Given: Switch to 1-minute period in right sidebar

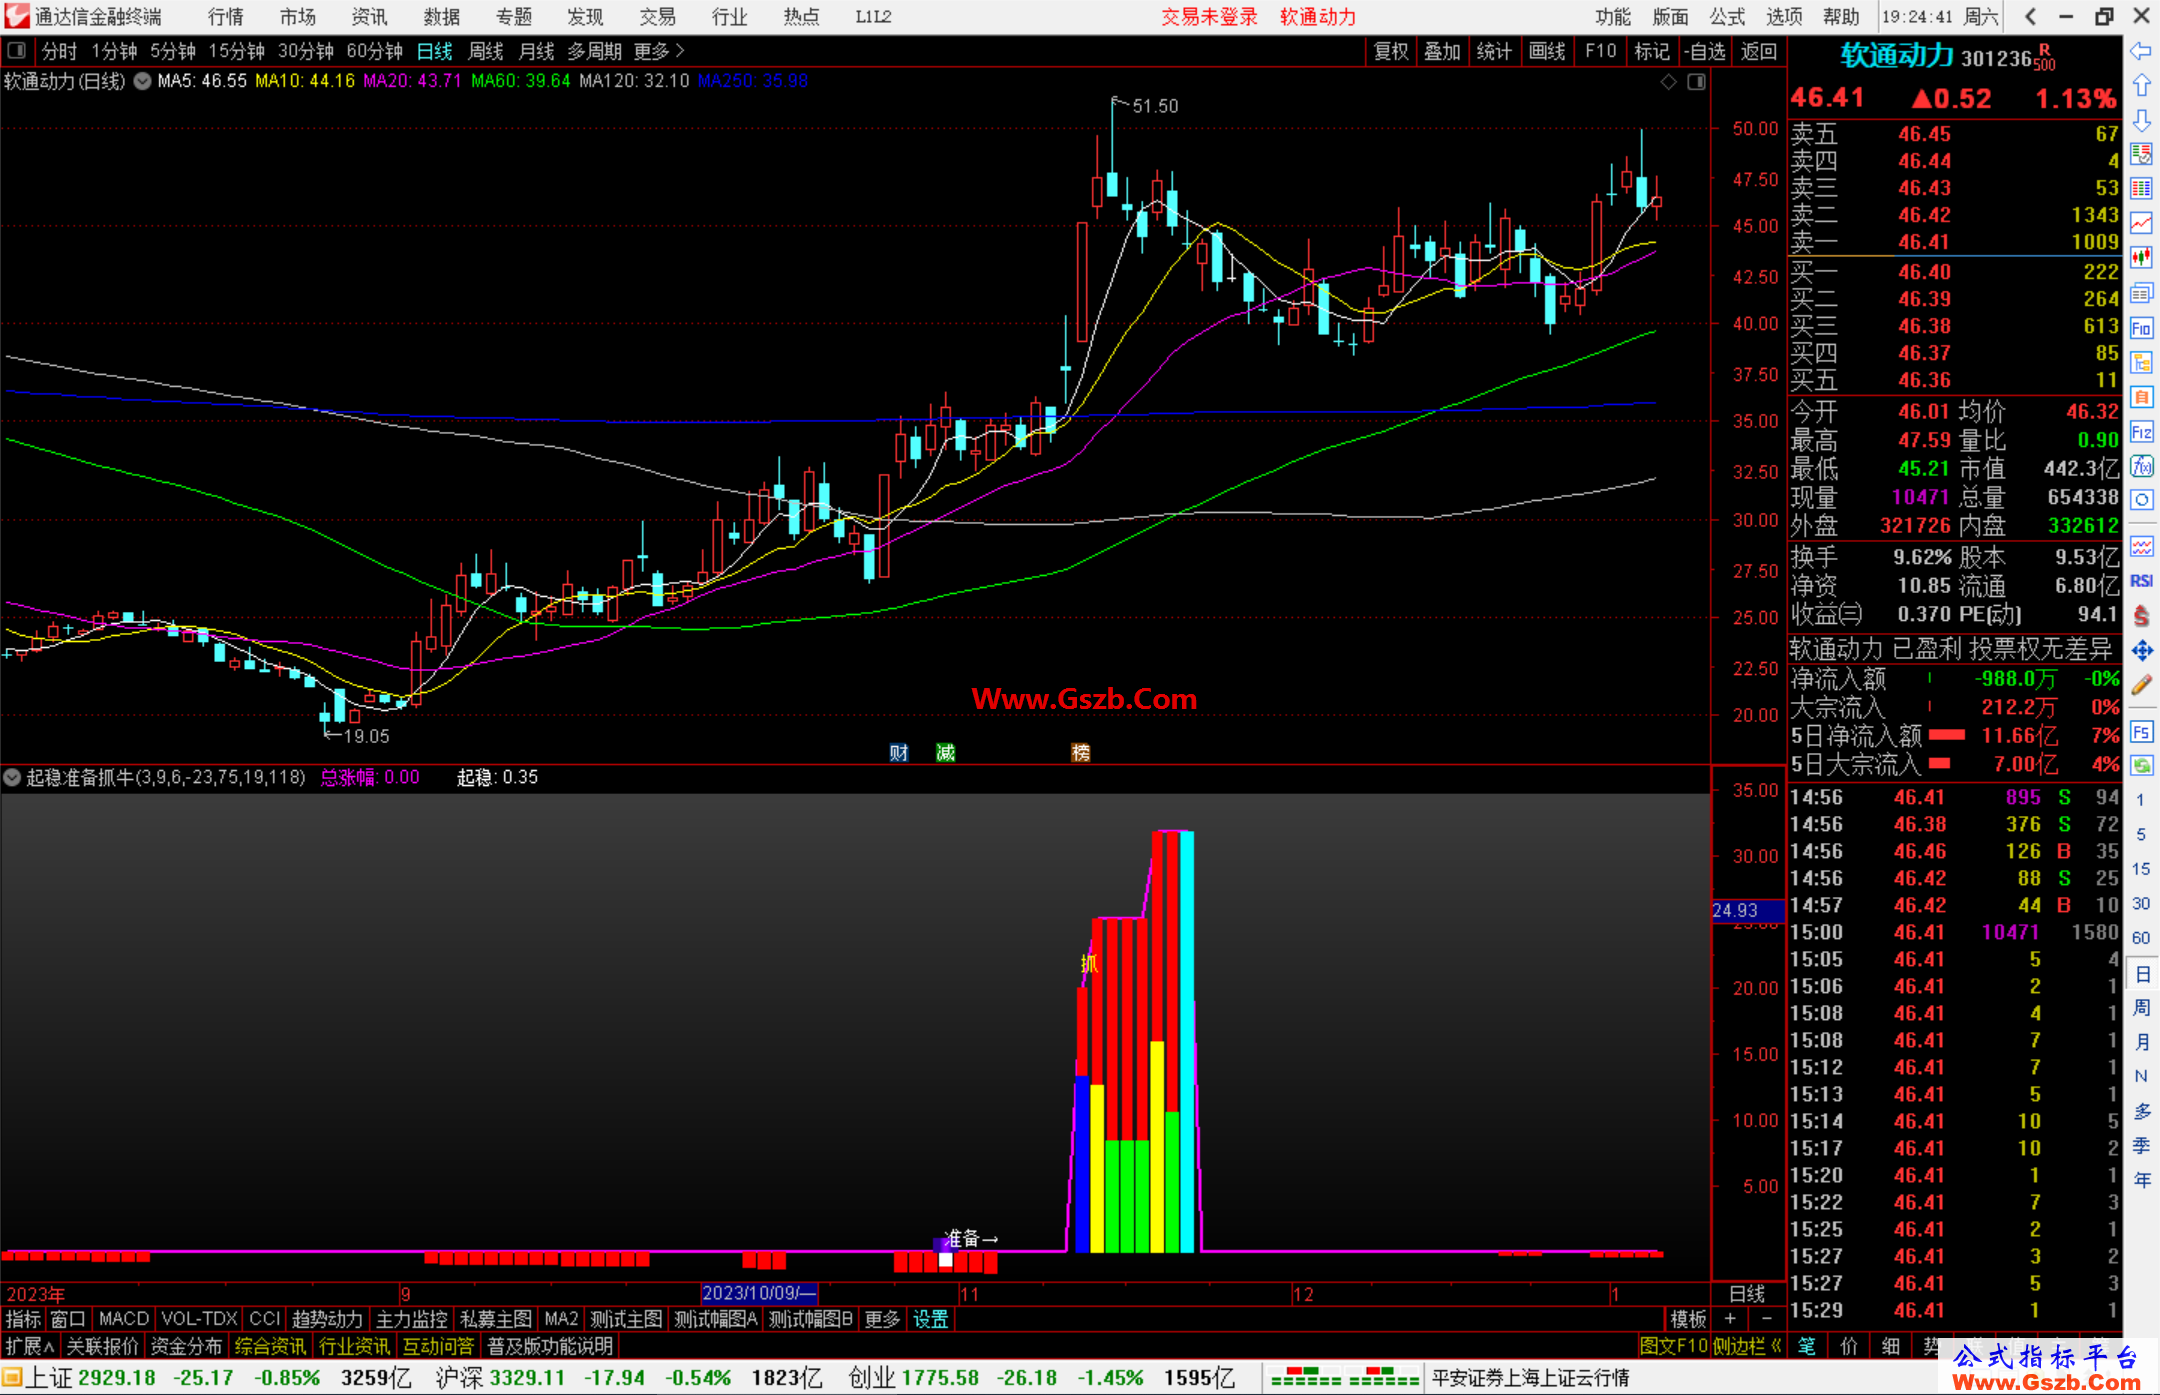Looking at the screenshot, I should 2140,800.
